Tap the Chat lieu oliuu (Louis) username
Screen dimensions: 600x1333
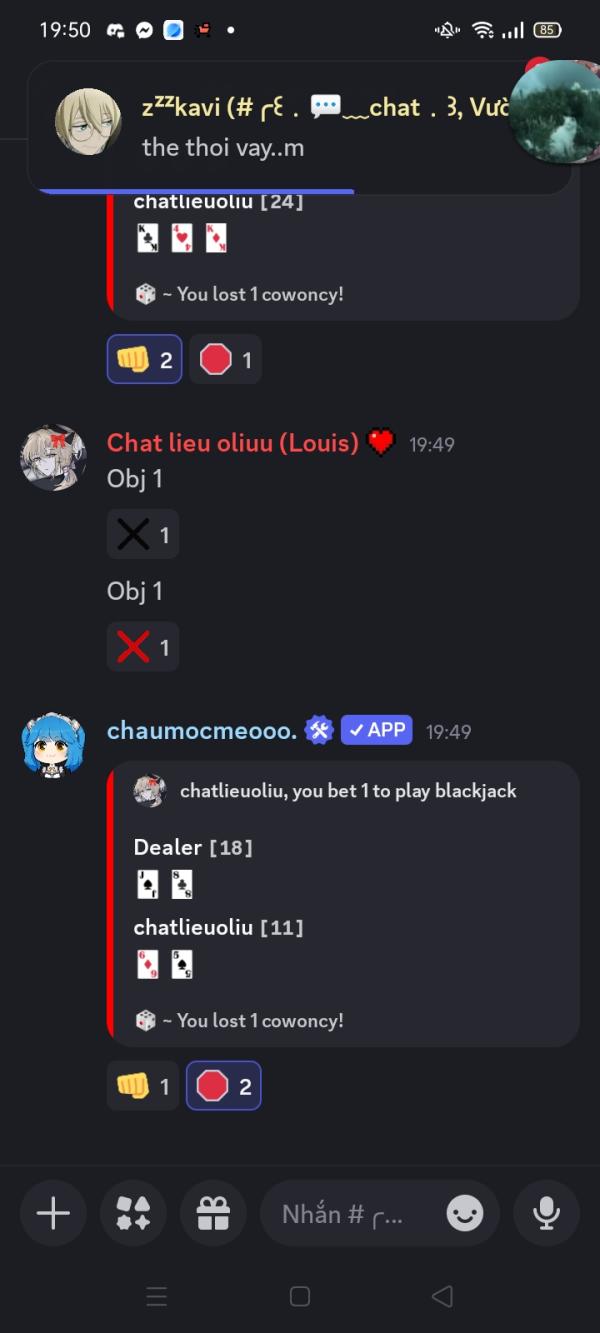pos(232,443)
